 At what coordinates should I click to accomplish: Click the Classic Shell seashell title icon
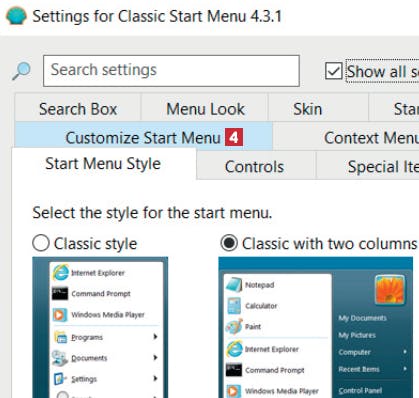(16, 16)
